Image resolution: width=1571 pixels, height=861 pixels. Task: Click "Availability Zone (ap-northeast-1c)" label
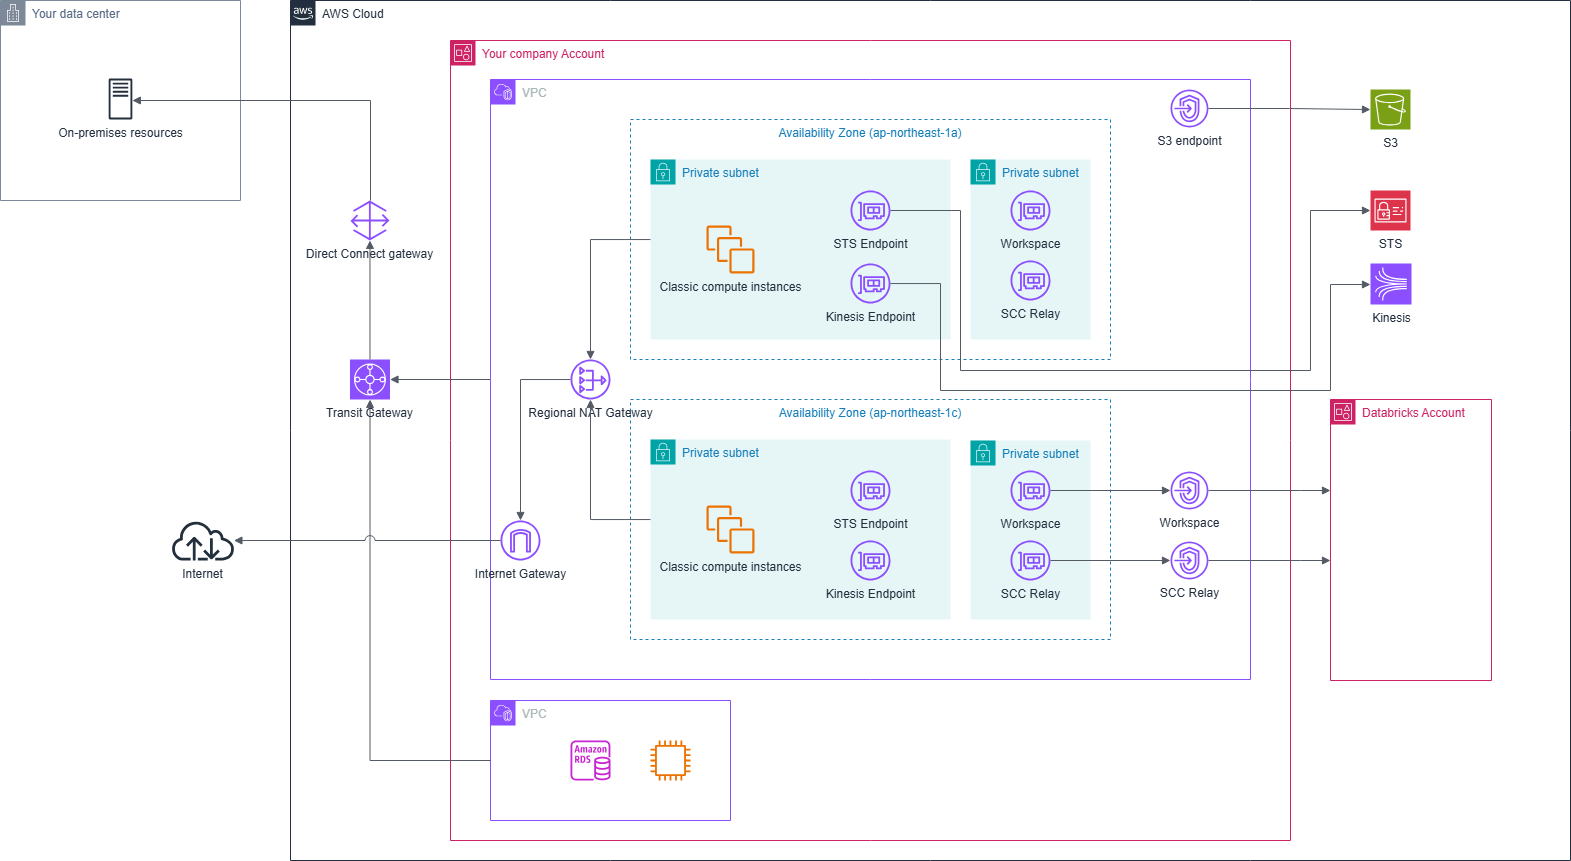coord(870,413)
